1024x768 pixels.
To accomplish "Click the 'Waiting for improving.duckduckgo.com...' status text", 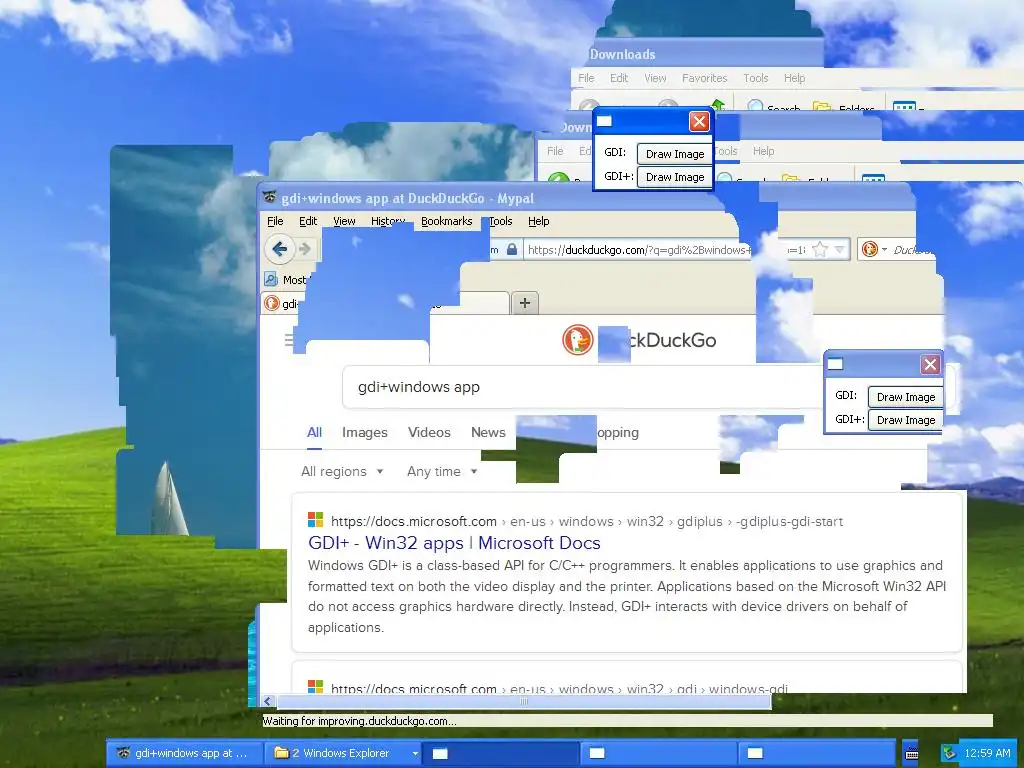I will click(359, 721).
